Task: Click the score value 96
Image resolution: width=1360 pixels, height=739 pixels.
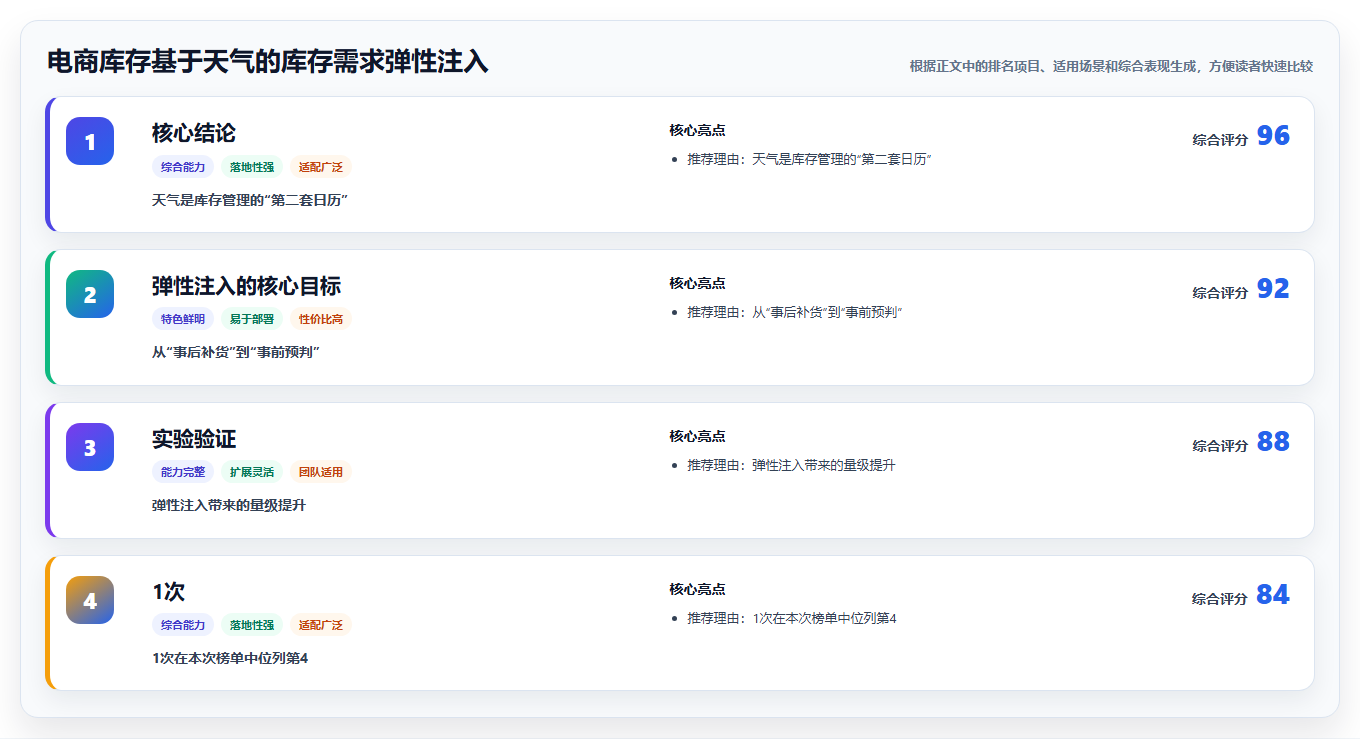Action: click(1273, 136)
